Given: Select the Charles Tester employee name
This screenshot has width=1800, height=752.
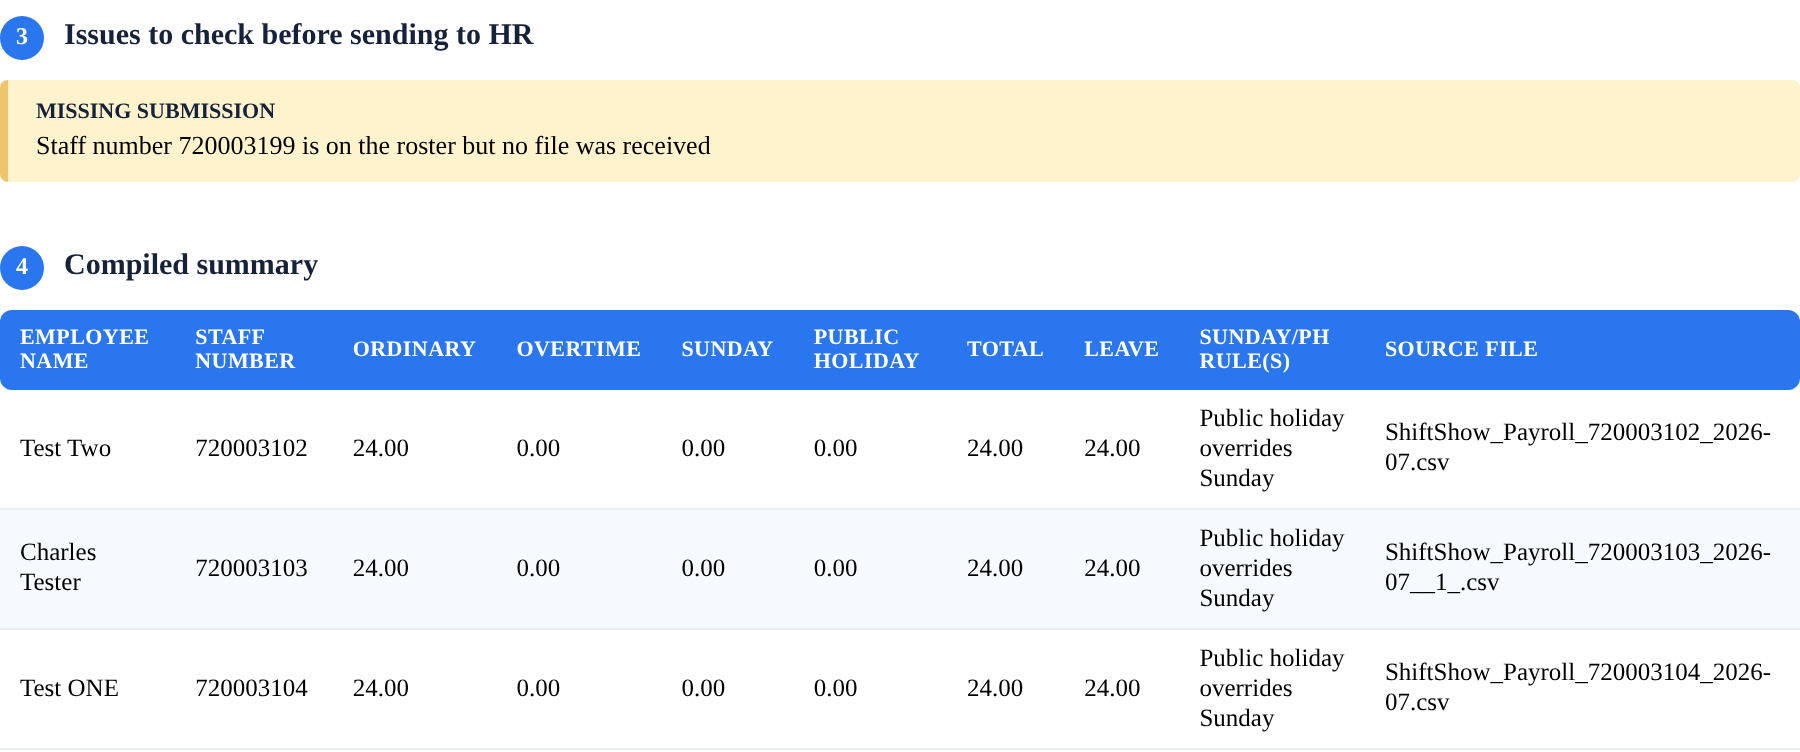Looking at the screenshot, I should 58,567.
